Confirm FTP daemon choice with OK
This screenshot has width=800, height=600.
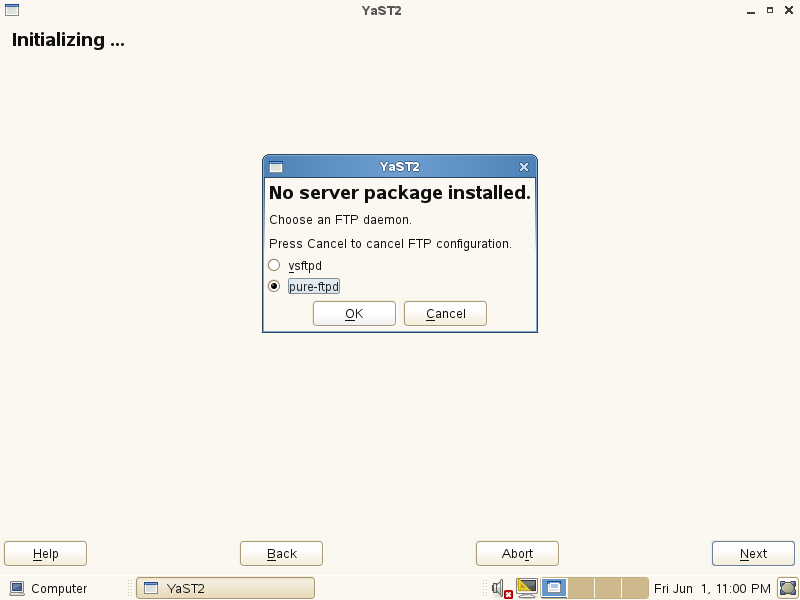point(354,313)
